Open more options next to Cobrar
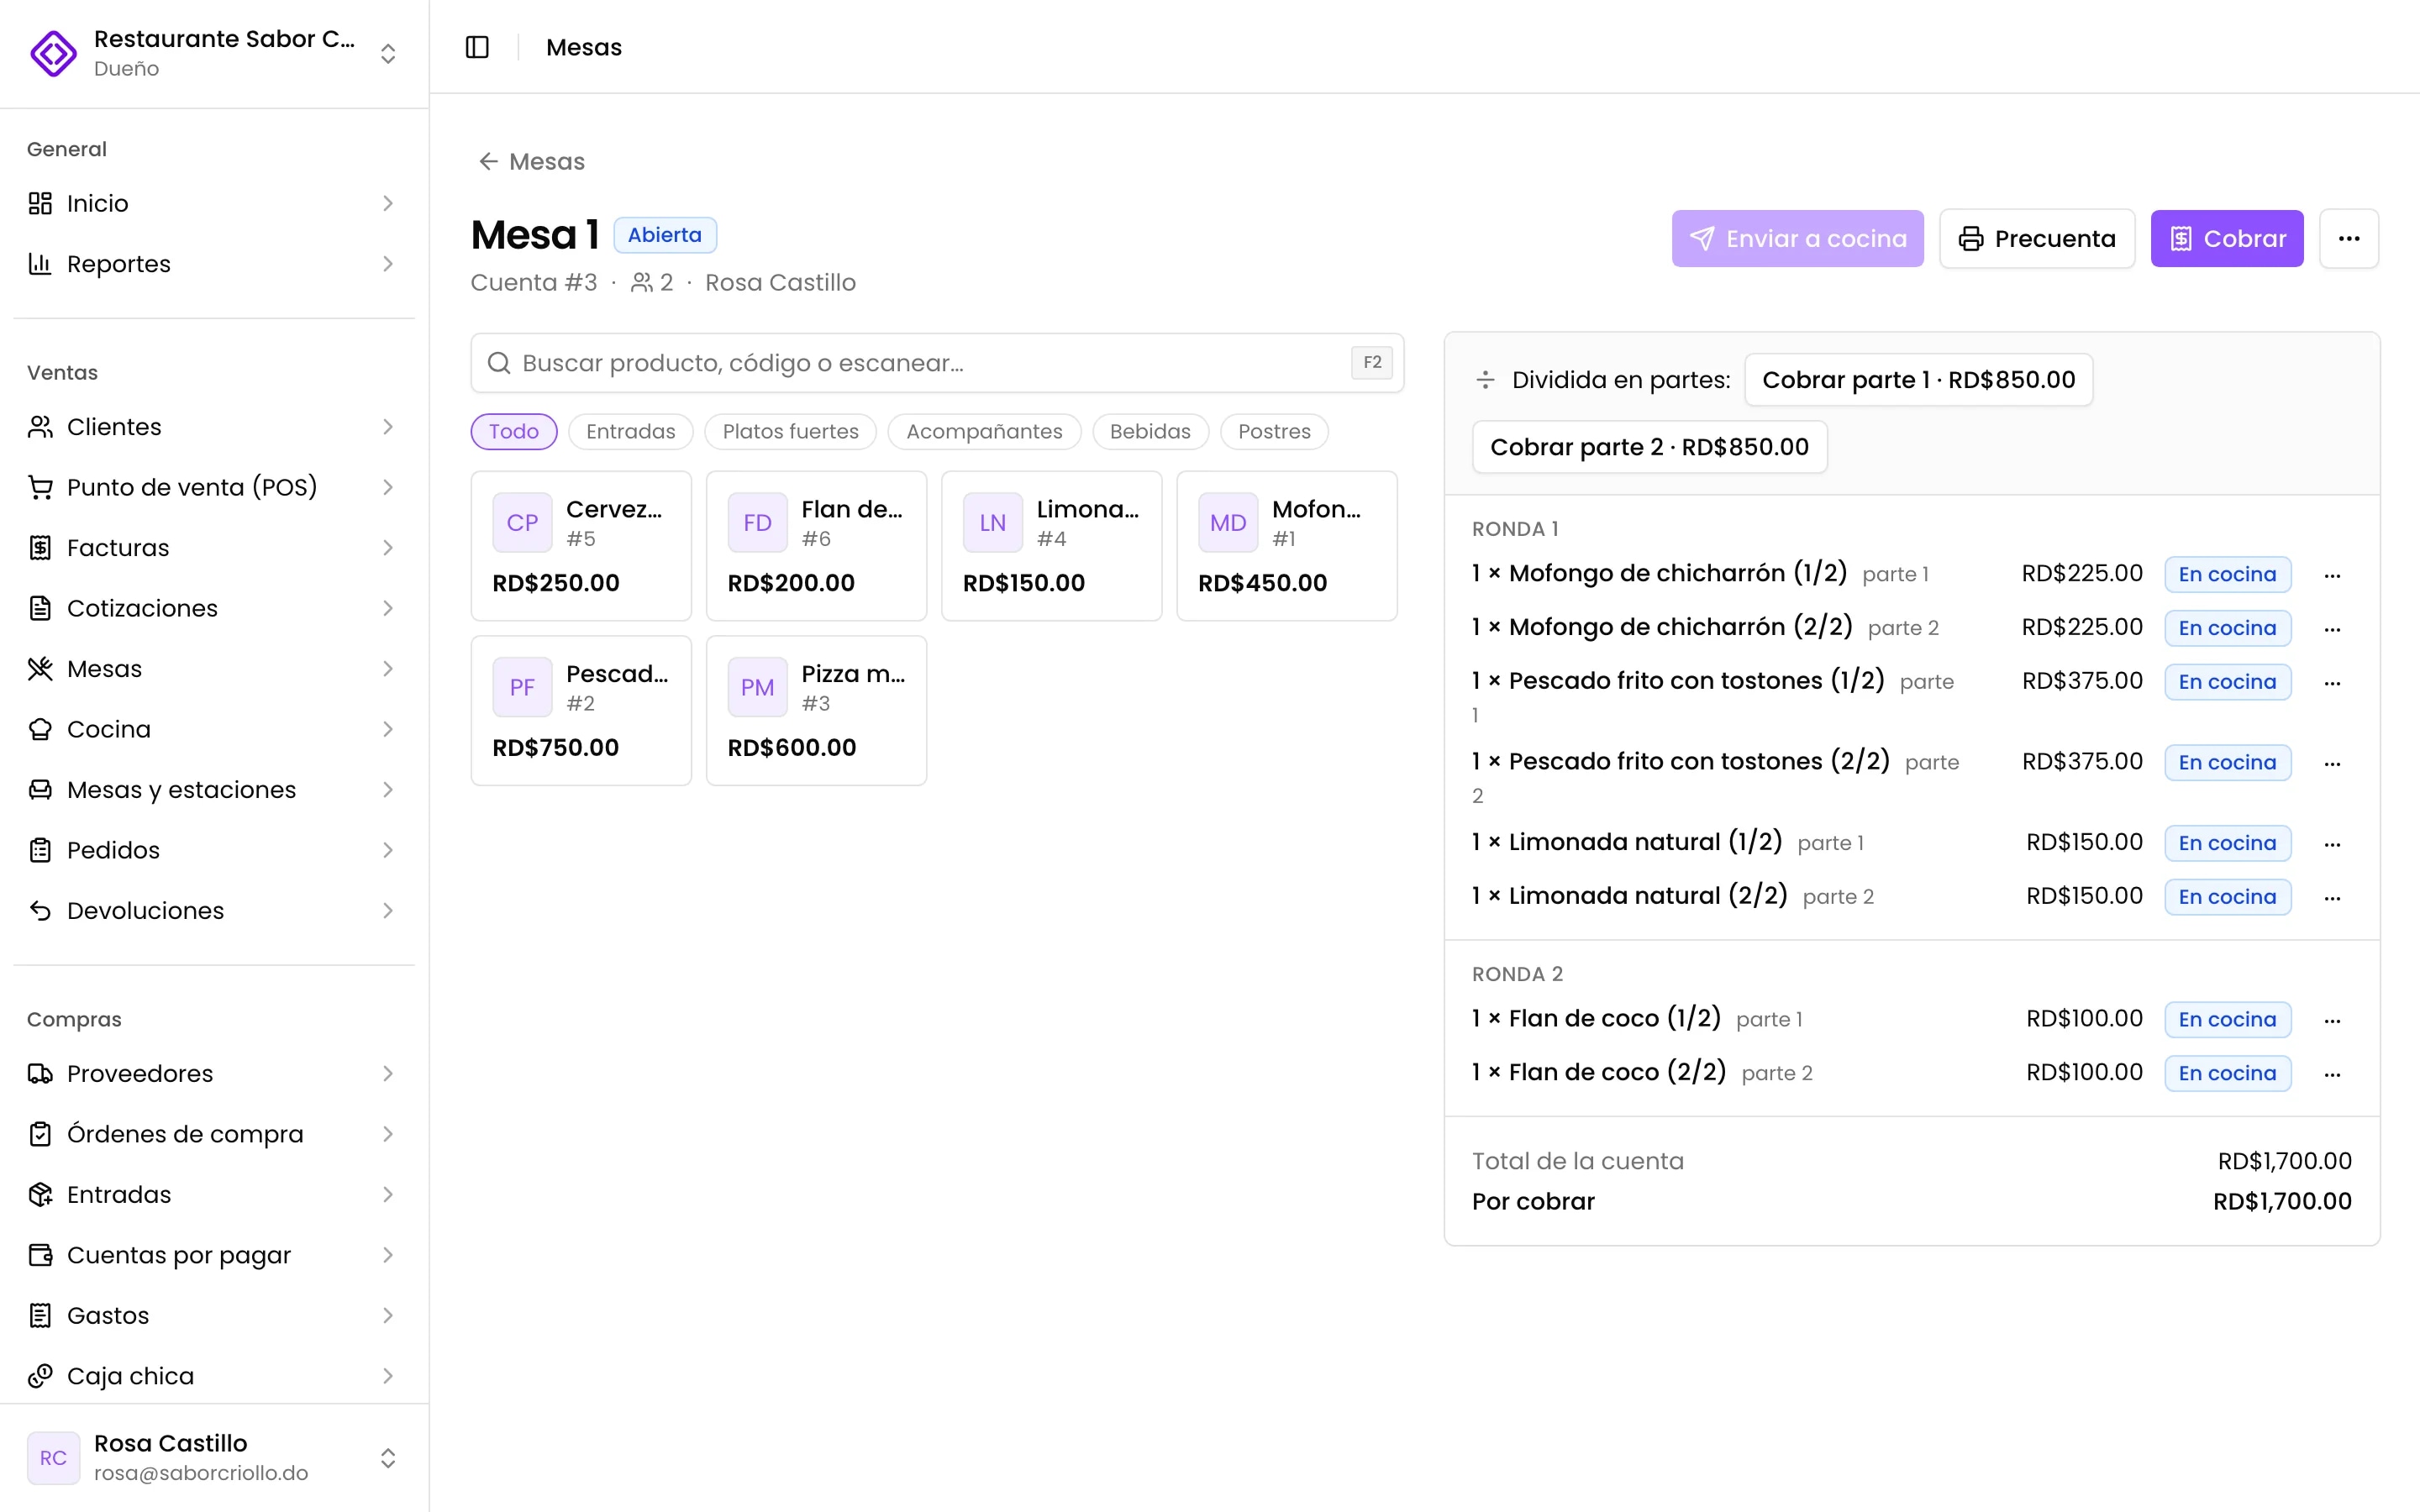2420x1512 pixels. [x=2349, y=238]
